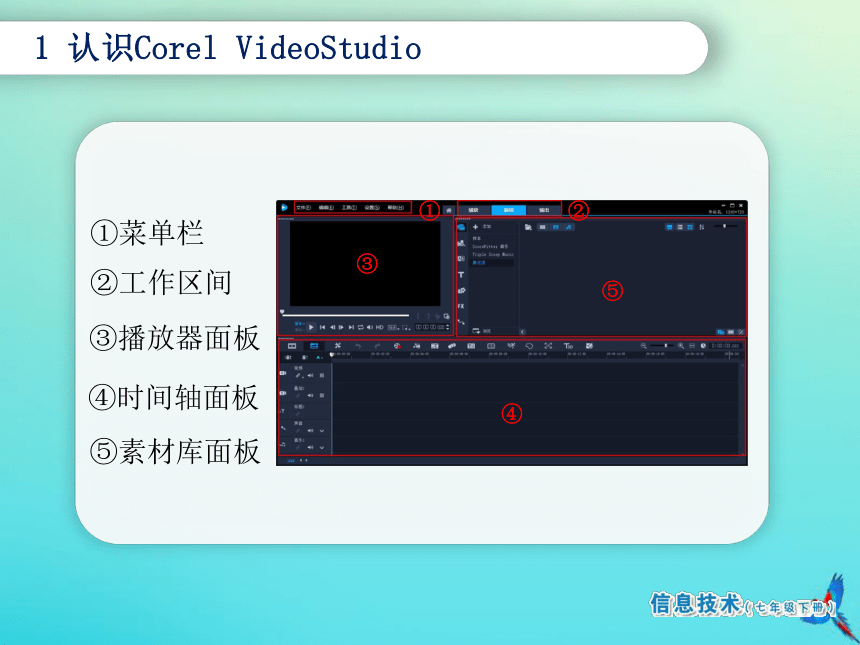Click the timeline ruler near the playhead

340,355
